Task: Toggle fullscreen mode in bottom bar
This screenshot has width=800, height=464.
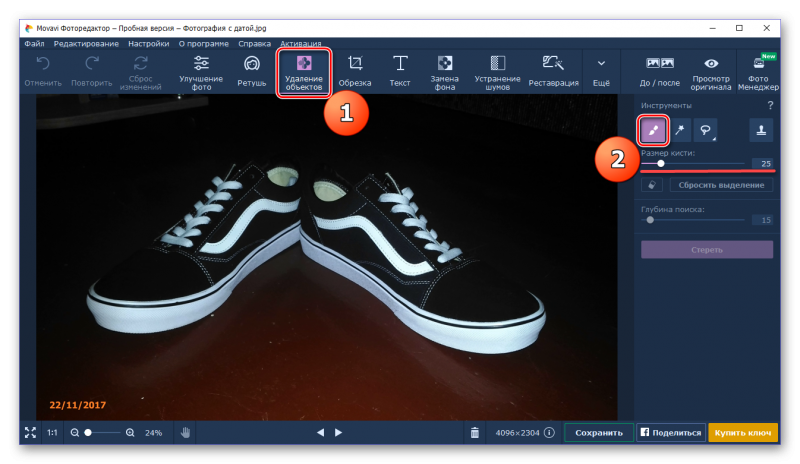Action: (30, 433)
